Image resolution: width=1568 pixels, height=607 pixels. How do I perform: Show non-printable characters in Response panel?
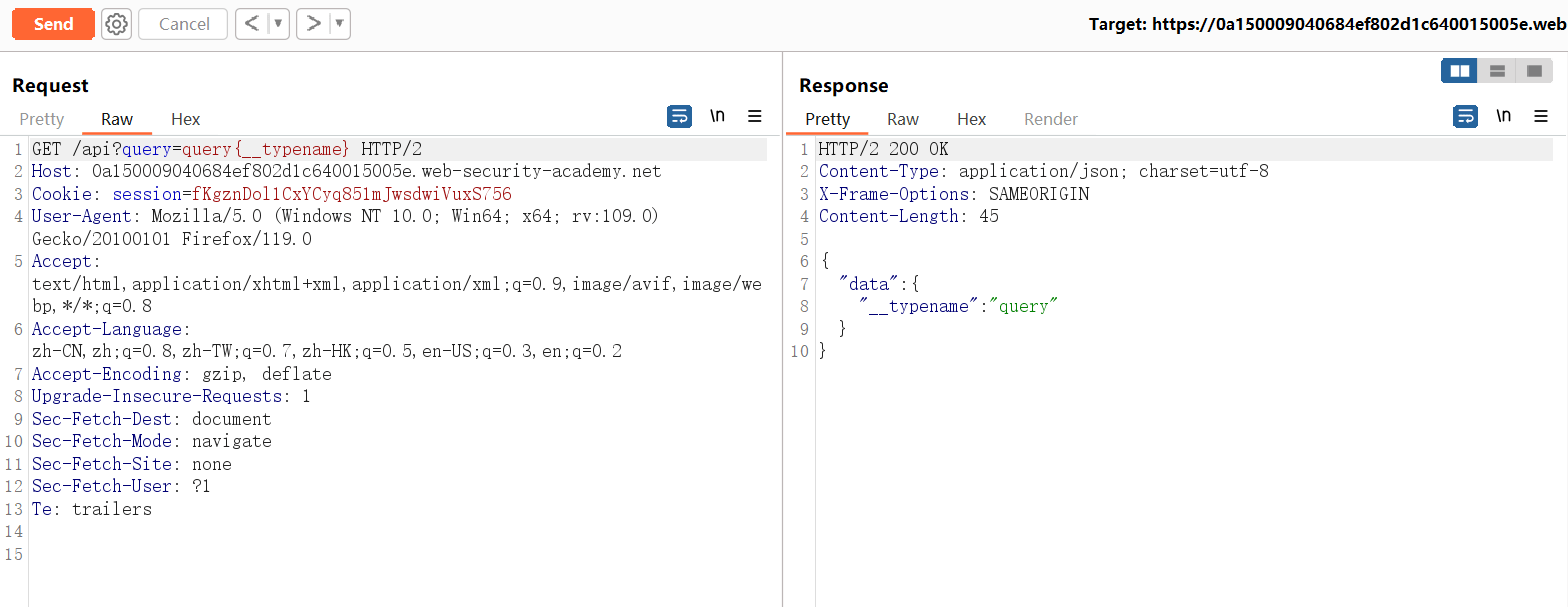(x=1503, y=117)
